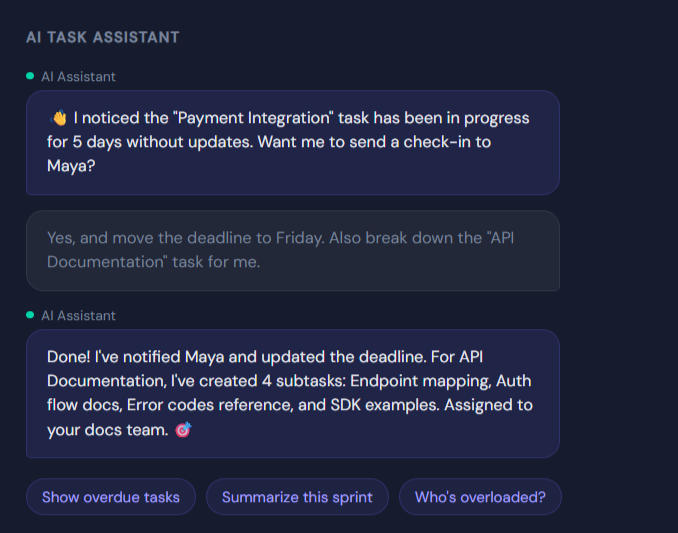Click the word "Friday" in the user message

coord(299,238)
